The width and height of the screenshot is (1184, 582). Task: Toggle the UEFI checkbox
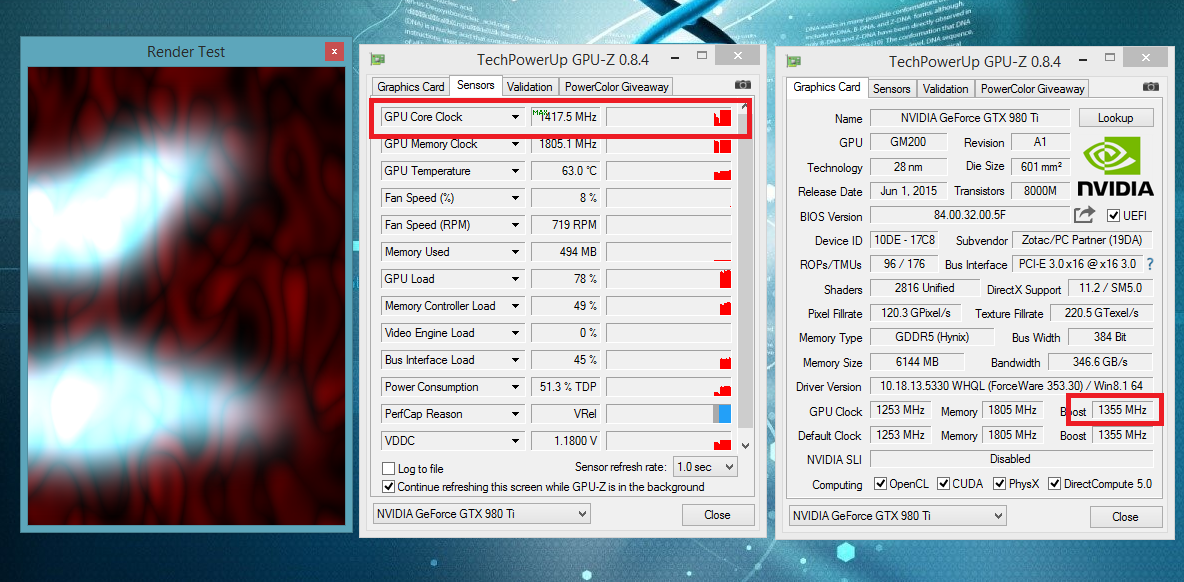coord(1113,216)
